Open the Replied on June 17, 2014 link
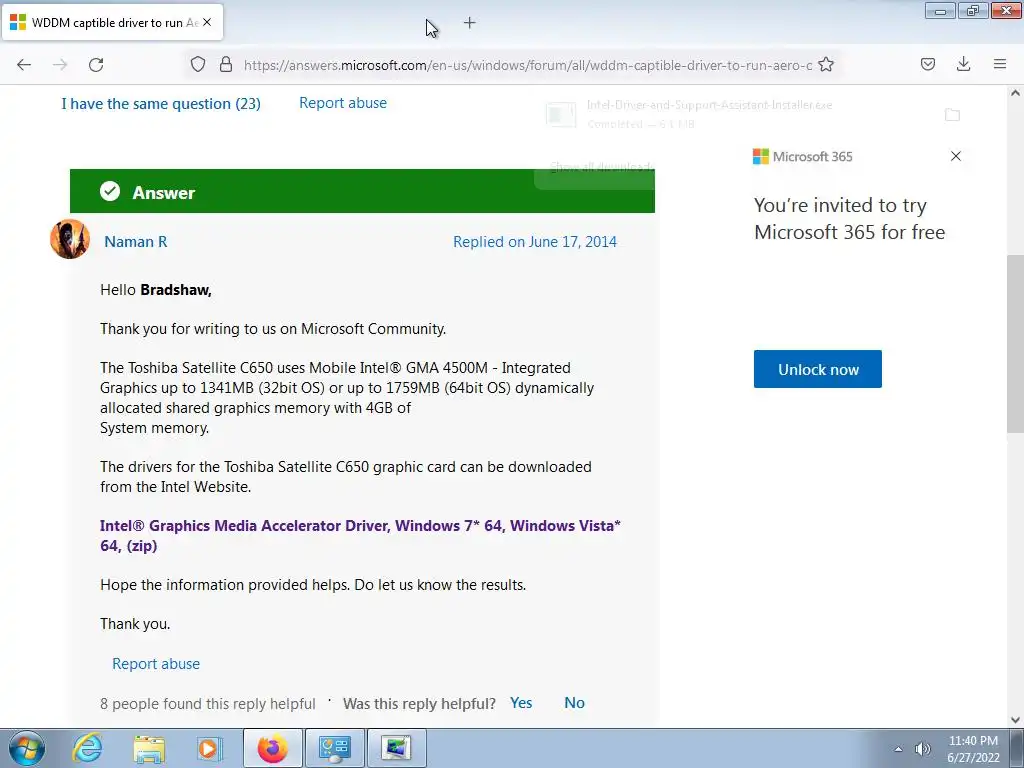The height and width of the screenshot is (768, 1024). click(x=535, y=242)
